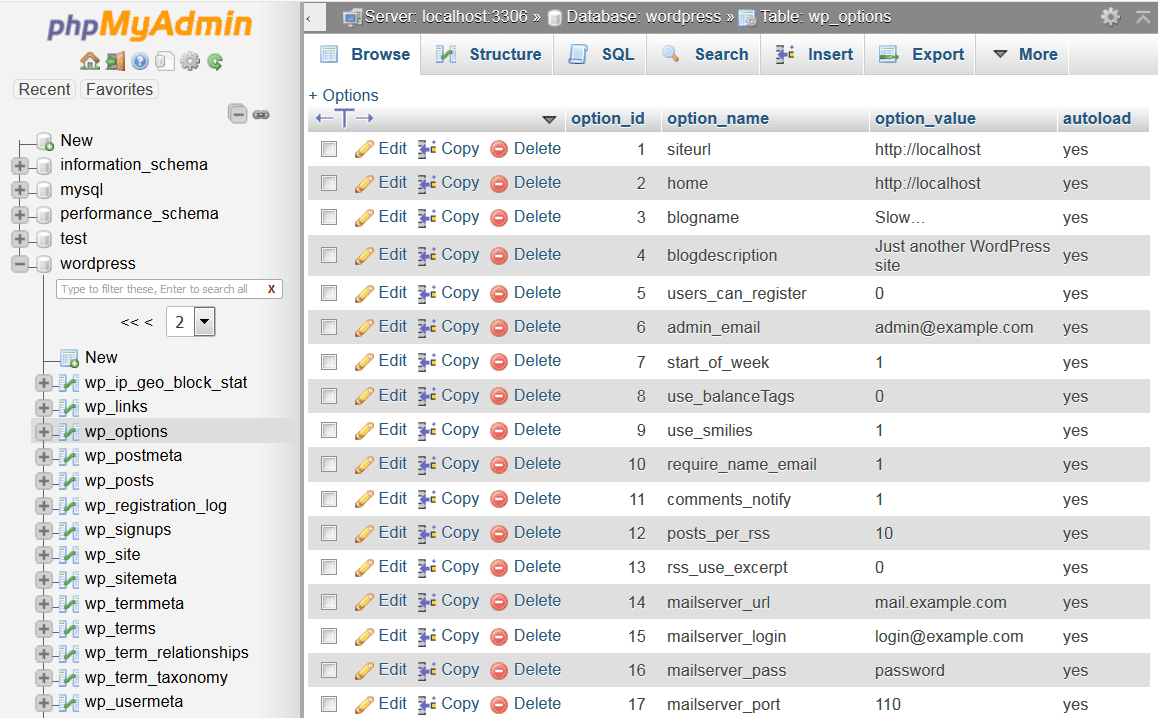
Task: Click pencil Edit icon for siteurl row
Action: pyautogui.click(x=363, y=149)
